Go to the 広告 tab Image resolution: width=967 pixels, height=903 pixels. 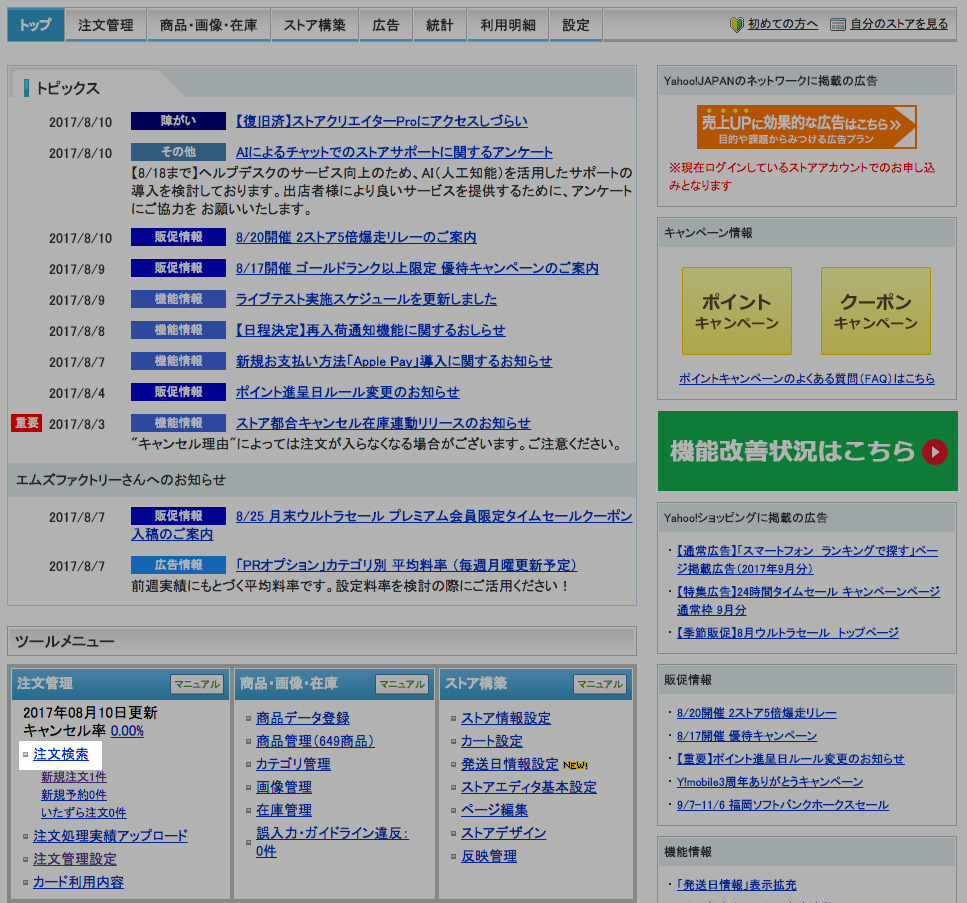click(386, 25)
